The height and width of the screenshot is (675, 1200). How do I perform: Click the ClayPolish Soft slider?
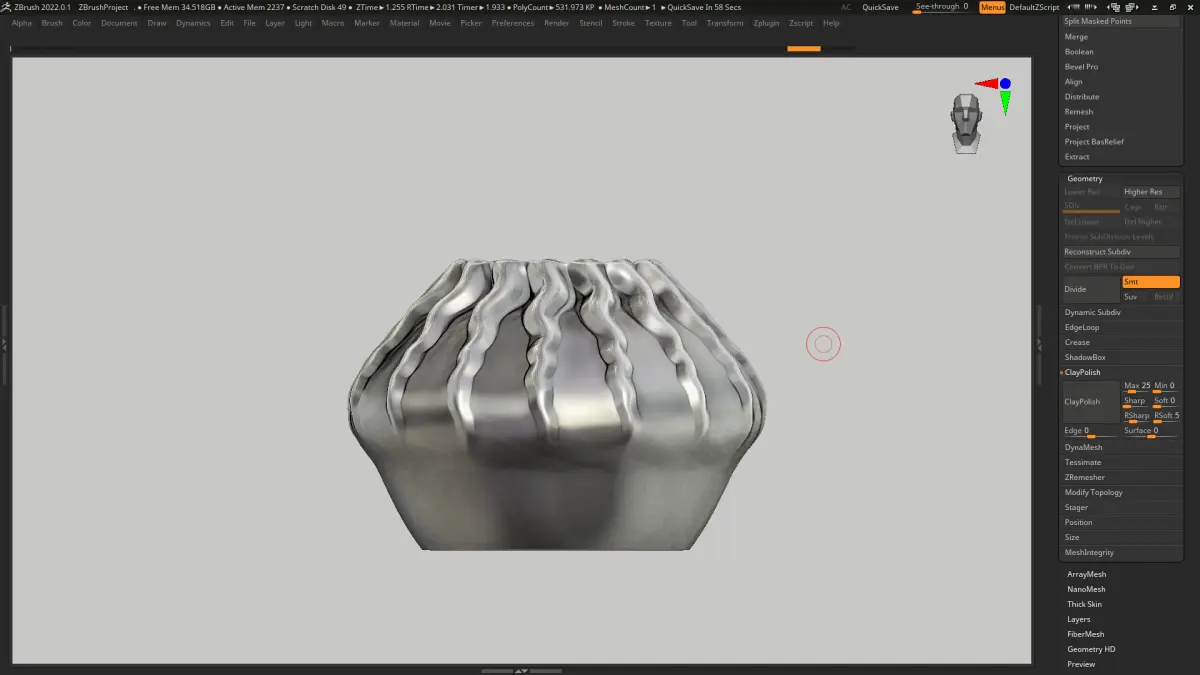click(x=1166, y=402)
